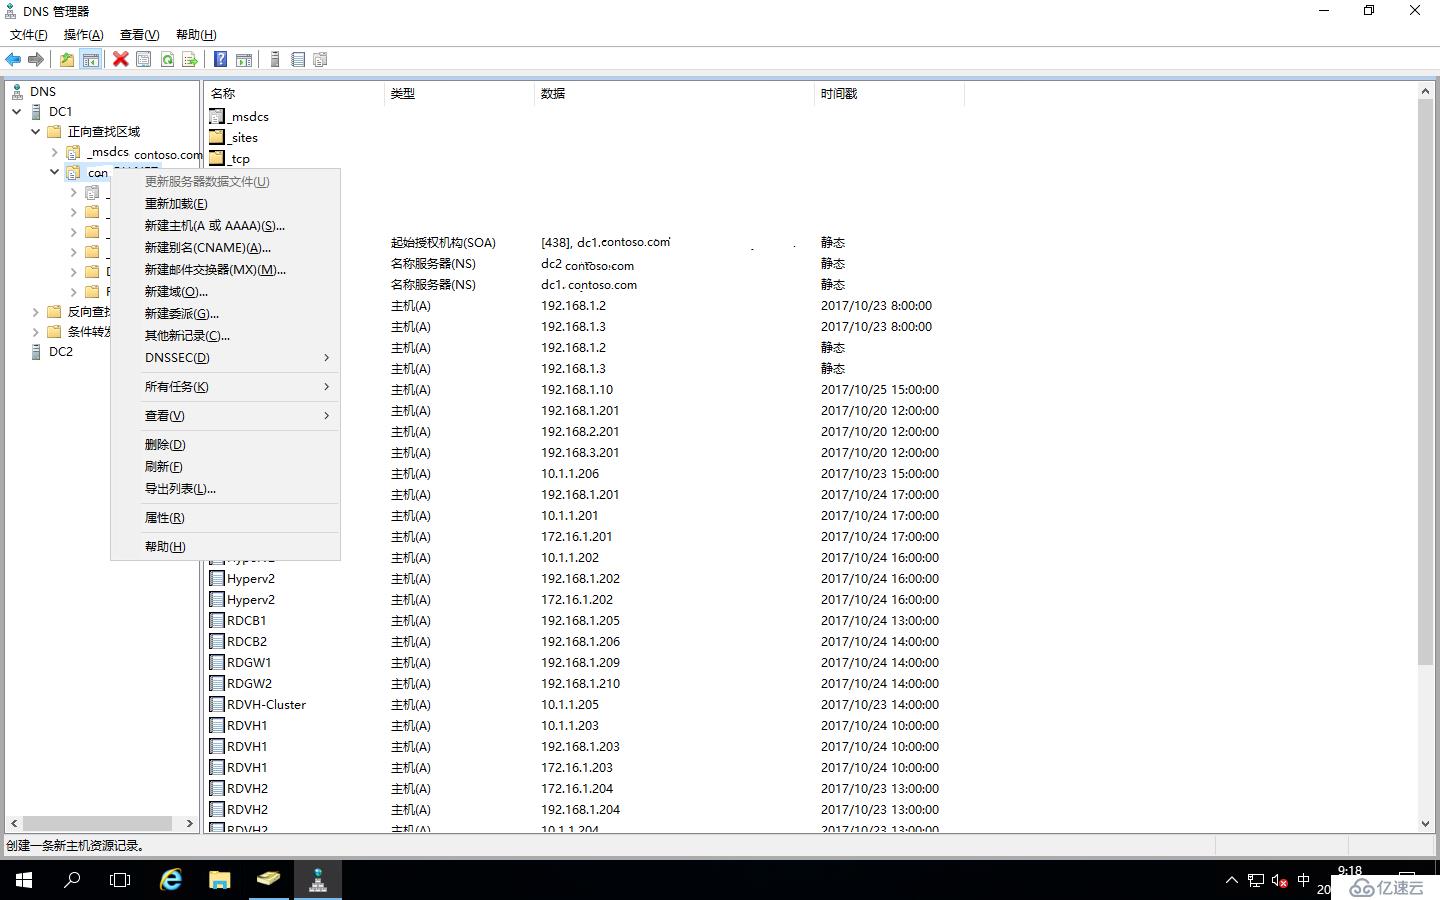1440x900 pixels.
Task: Choose 新建委派(G)... from context menu
Action: pos(225,313)
